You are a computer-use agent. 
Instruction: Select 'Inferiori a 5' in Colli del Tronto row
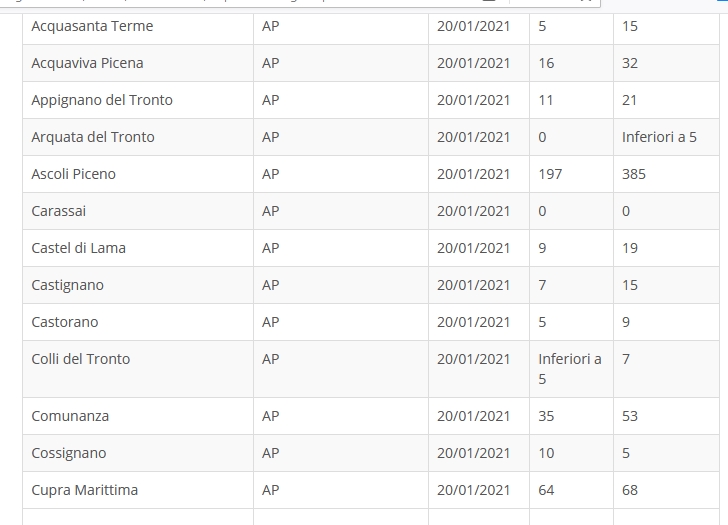click(570, 369)
